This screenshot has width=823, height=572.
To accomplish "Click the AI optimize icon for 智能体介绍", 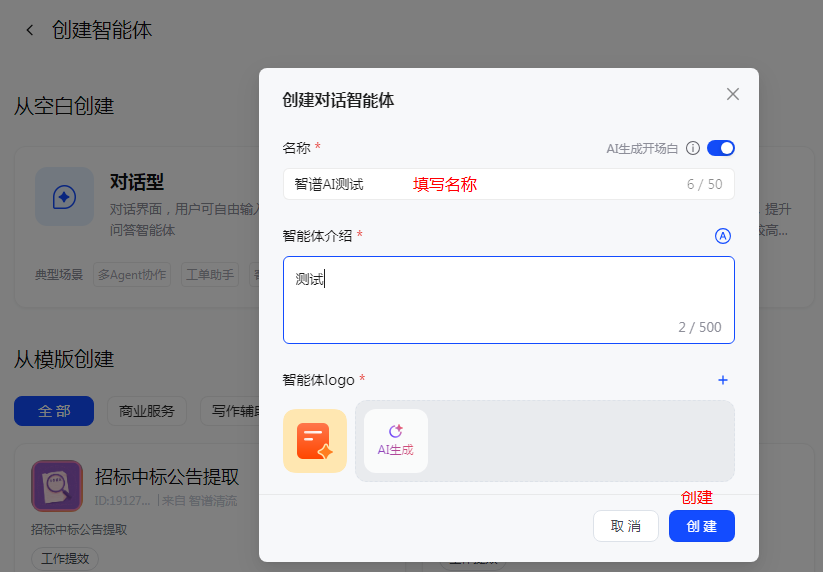I will (723, 236).
